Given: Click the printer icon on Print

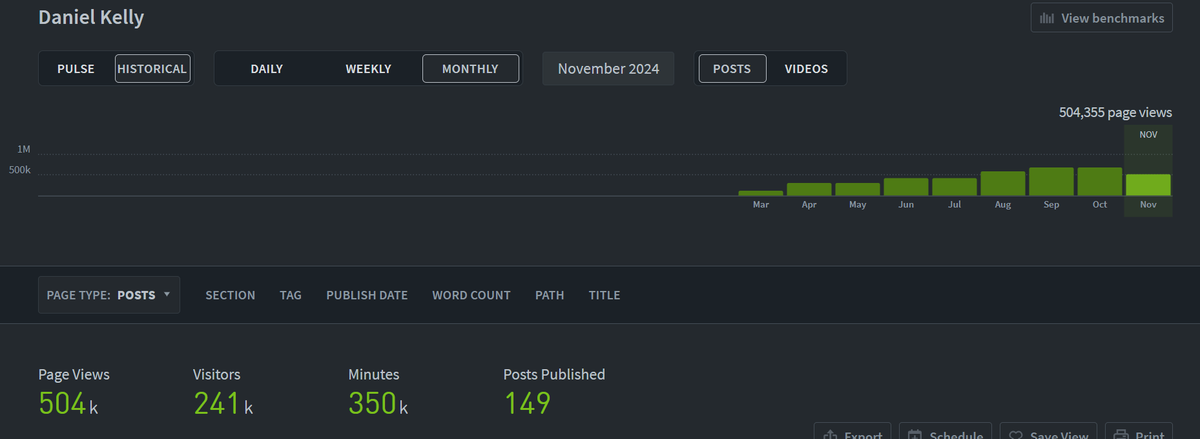Looking at the screenshot, I should (1121, 435).
